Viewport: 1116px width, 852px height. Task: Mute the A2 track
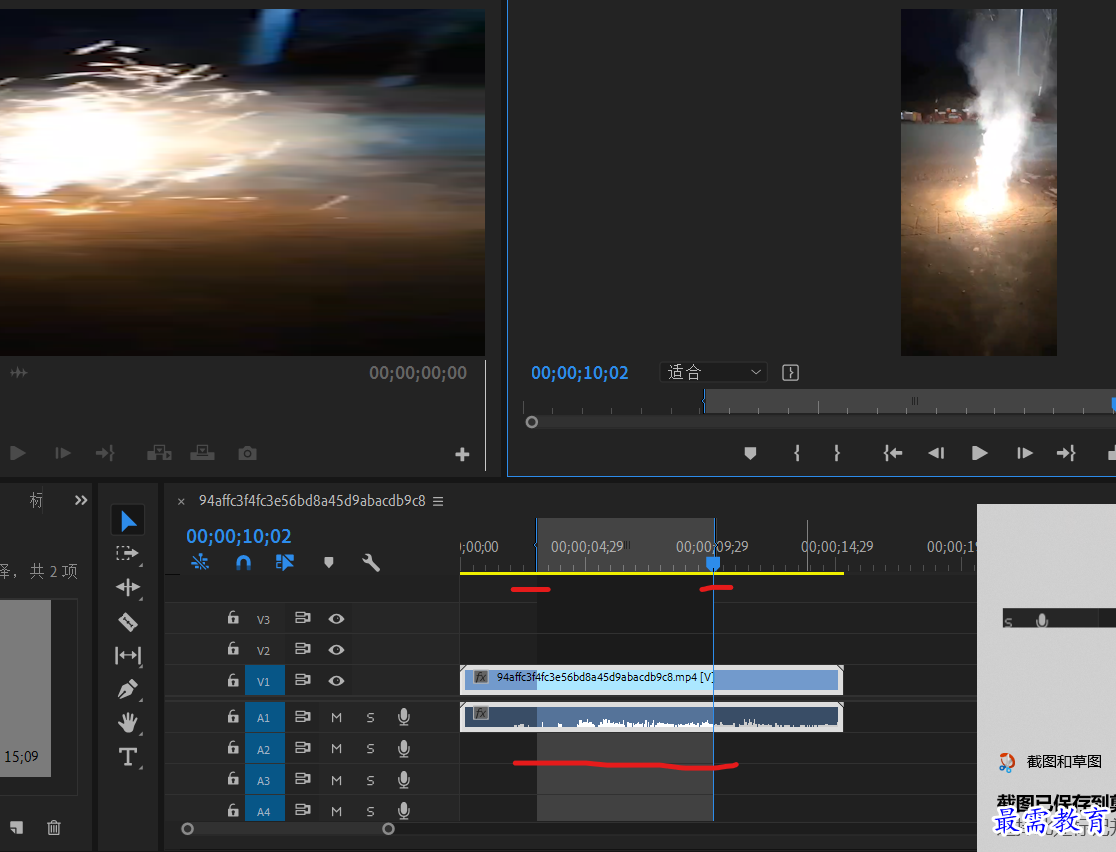click(337, 749)
